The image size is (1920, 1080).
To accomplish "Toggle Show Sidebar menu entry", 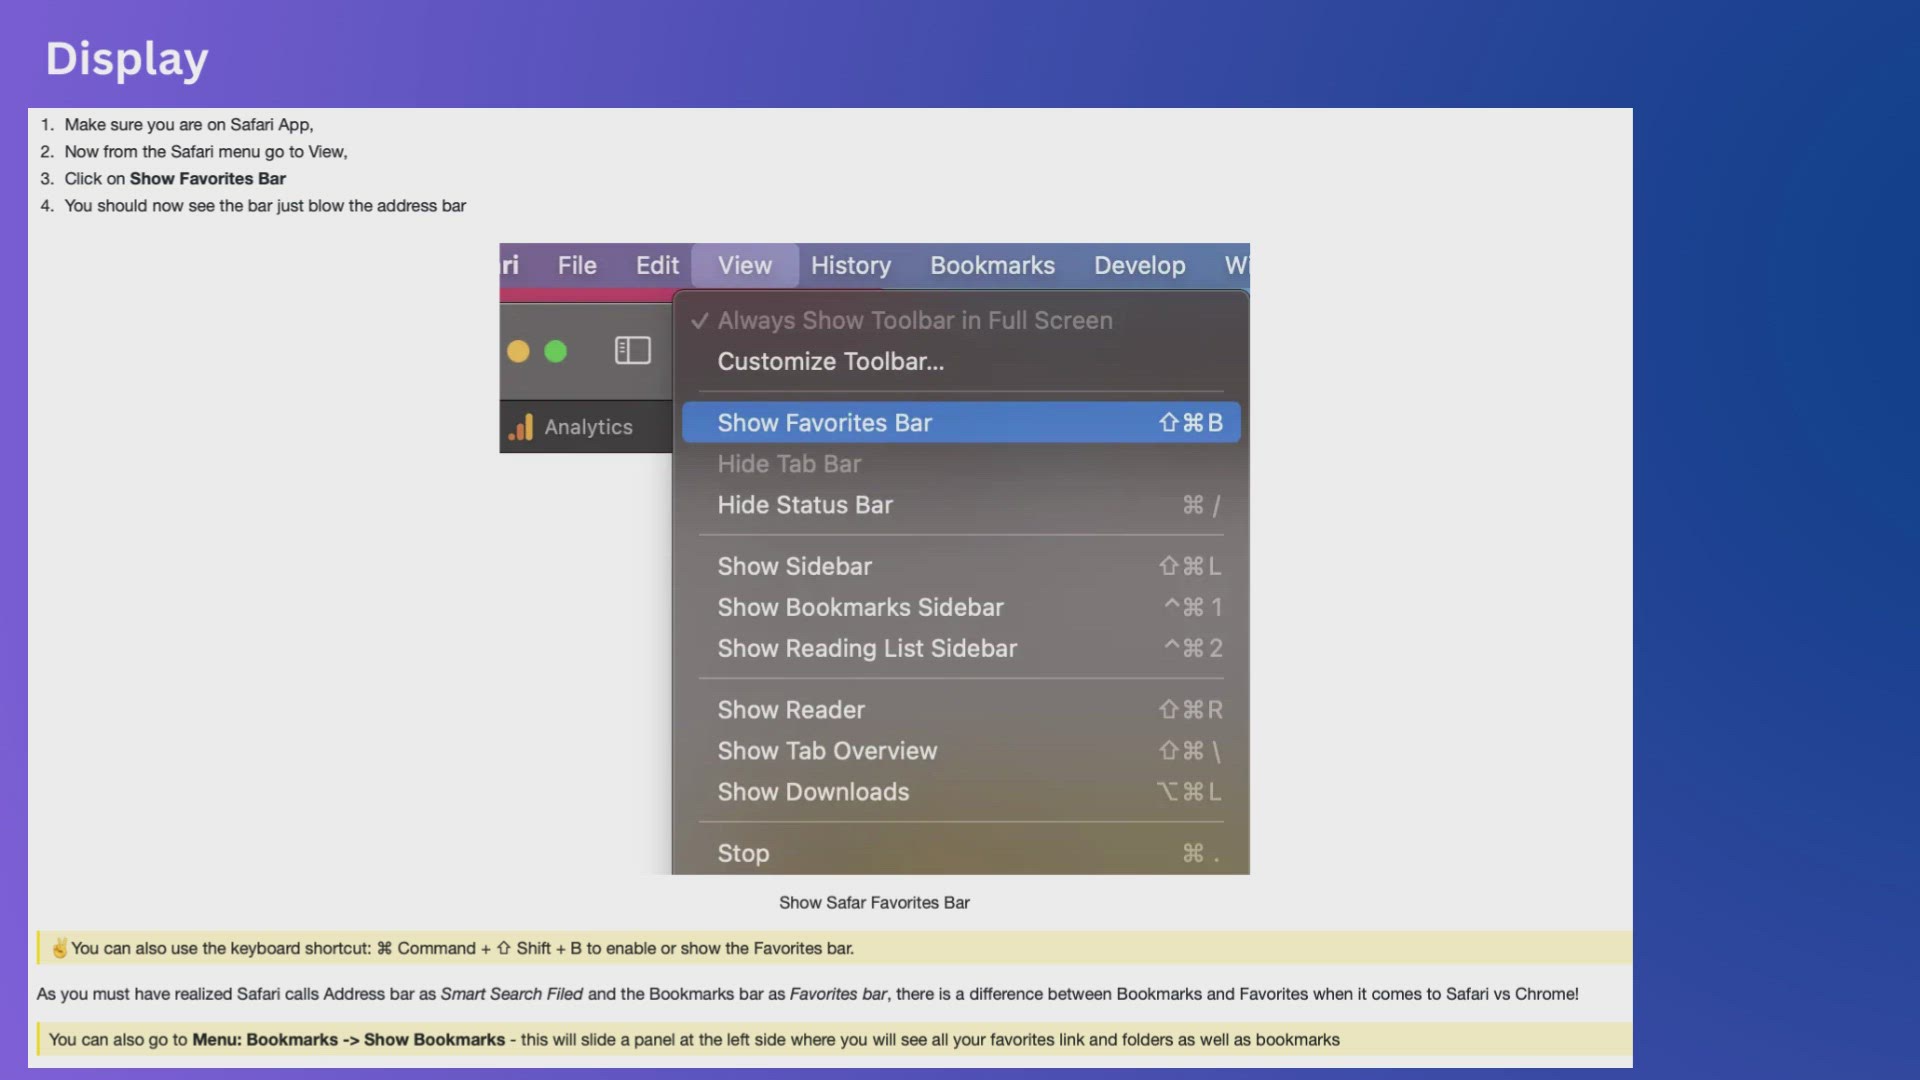I will (795, 566).
